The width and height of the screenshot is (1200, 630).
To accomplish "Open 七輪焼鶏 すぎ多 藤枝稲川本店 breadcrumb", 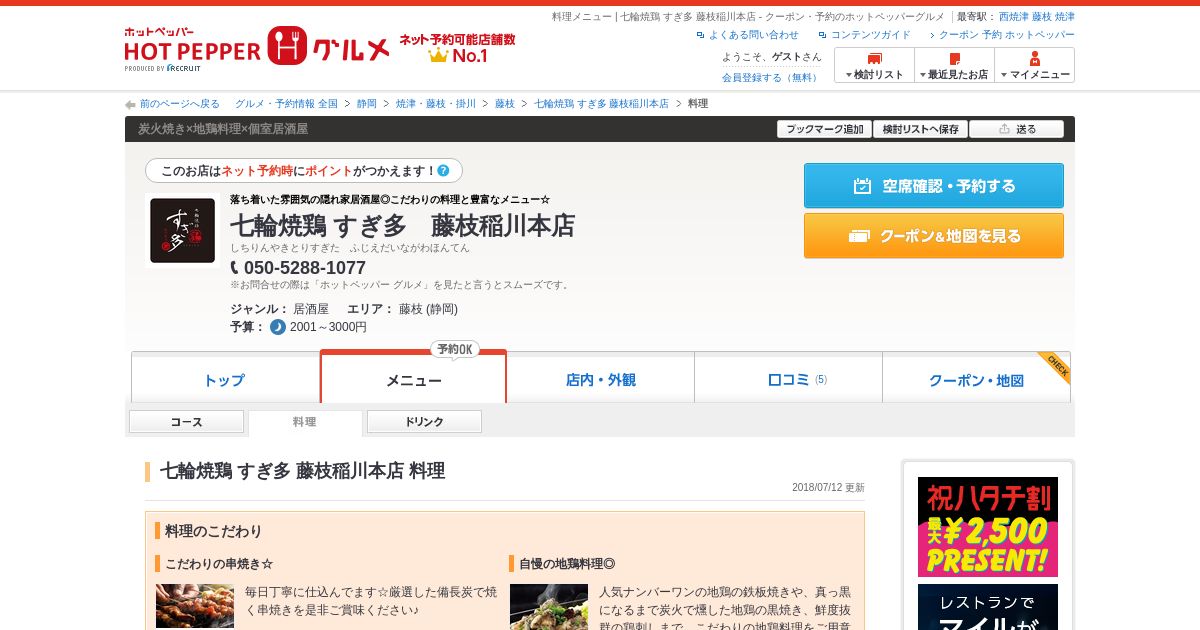I will [x=601, y=104].
